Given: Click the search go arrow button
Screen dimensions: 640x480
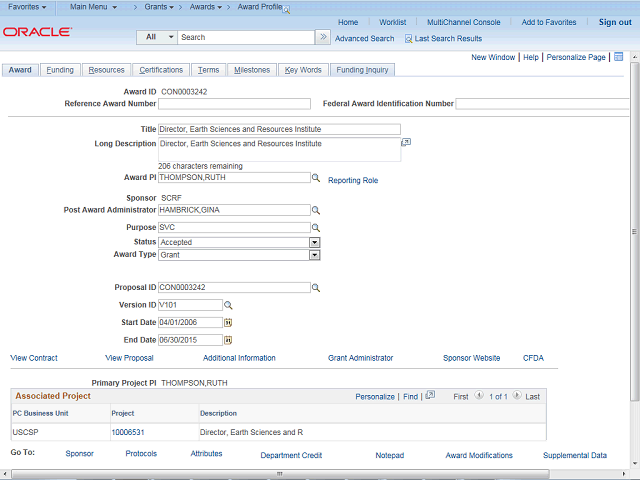Looking at the screenshot, I should [x=322, y=37].
